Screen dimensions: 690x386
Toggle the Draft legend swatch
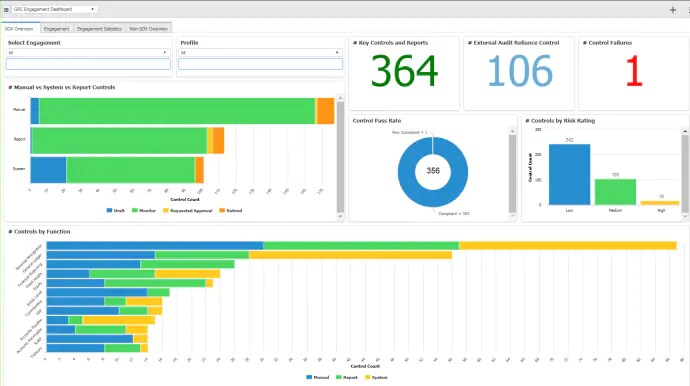109,210
